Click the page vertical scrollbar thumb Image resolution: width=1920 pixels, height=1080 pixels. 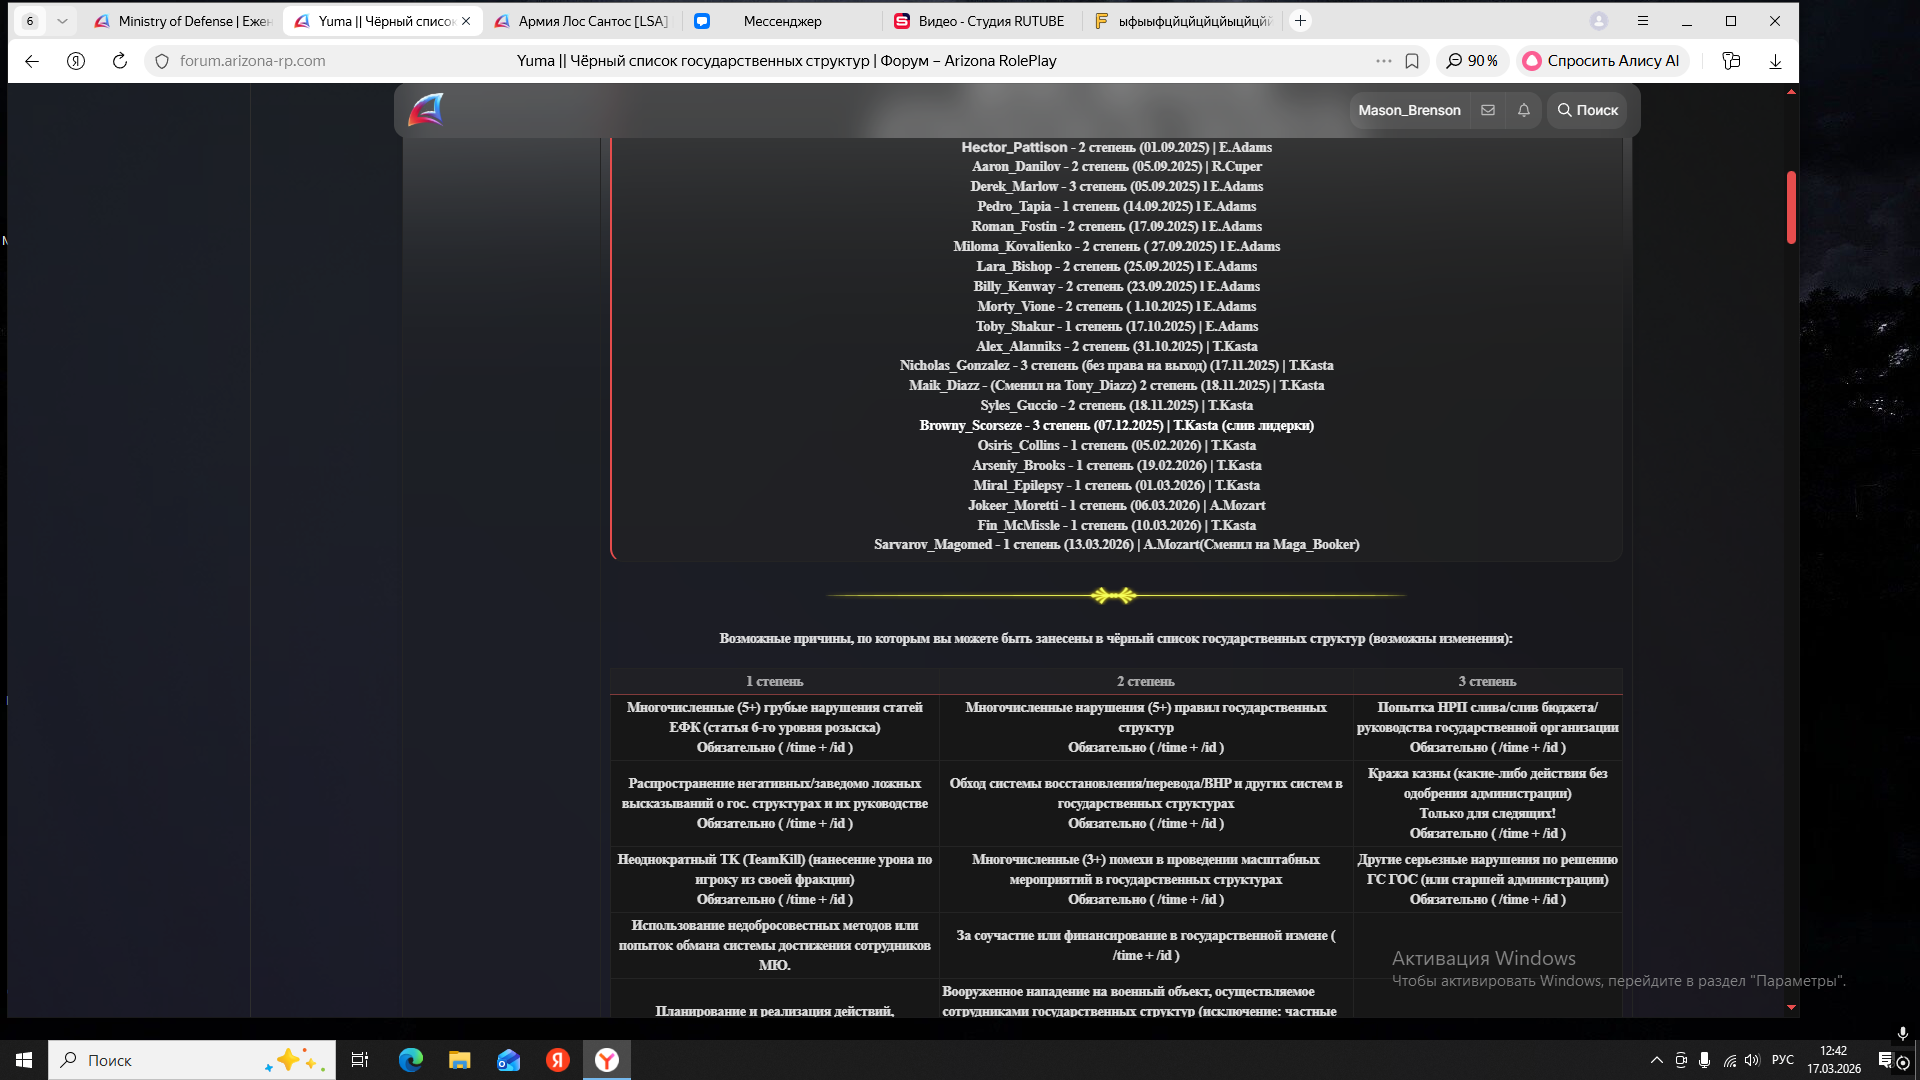tap(1791, 207)
